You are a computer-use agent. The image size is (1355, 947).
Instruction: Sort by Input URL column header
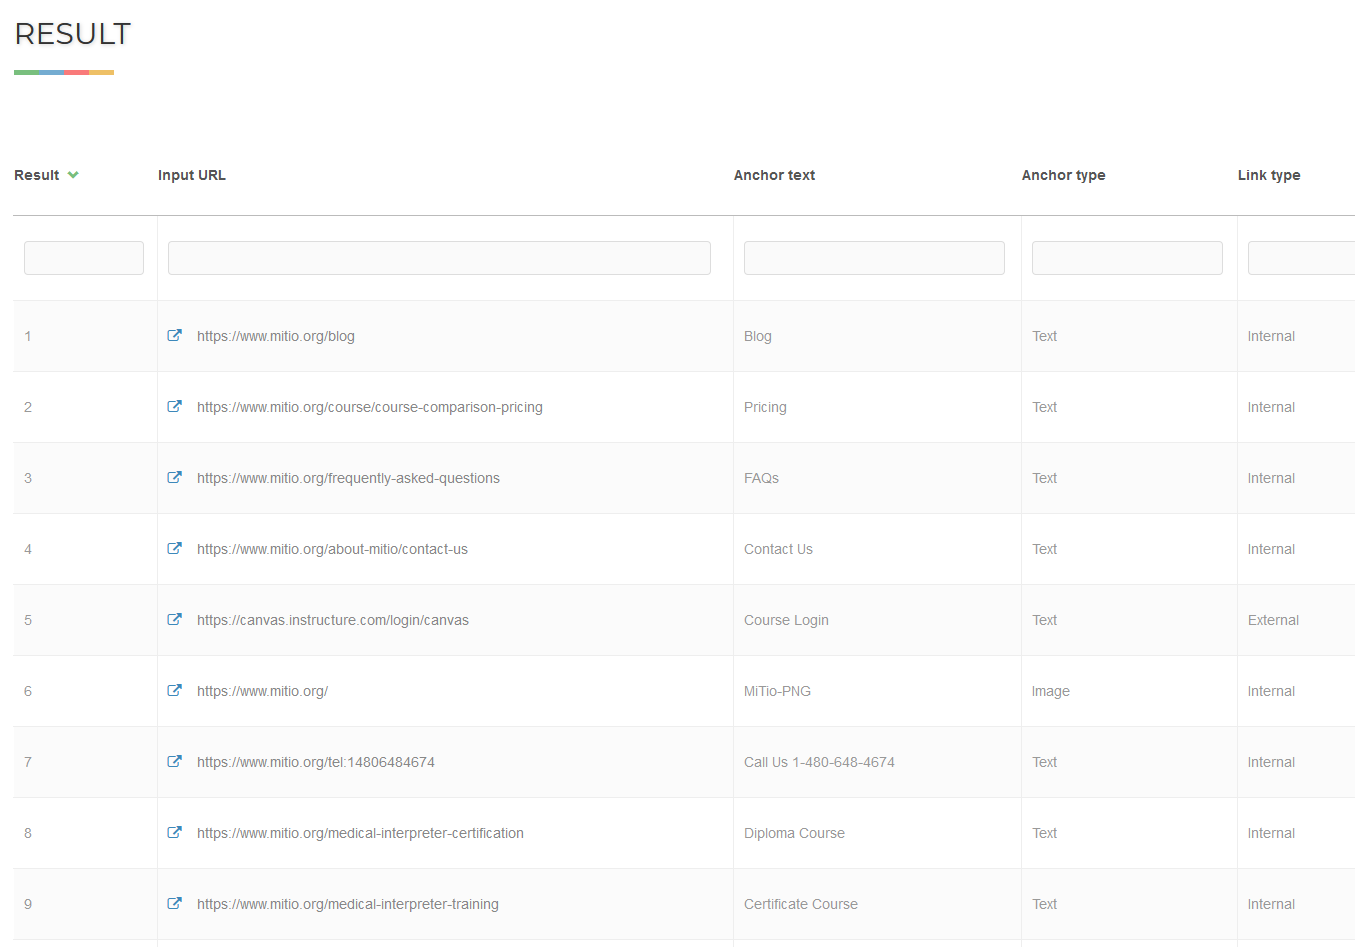click(192, 175)
